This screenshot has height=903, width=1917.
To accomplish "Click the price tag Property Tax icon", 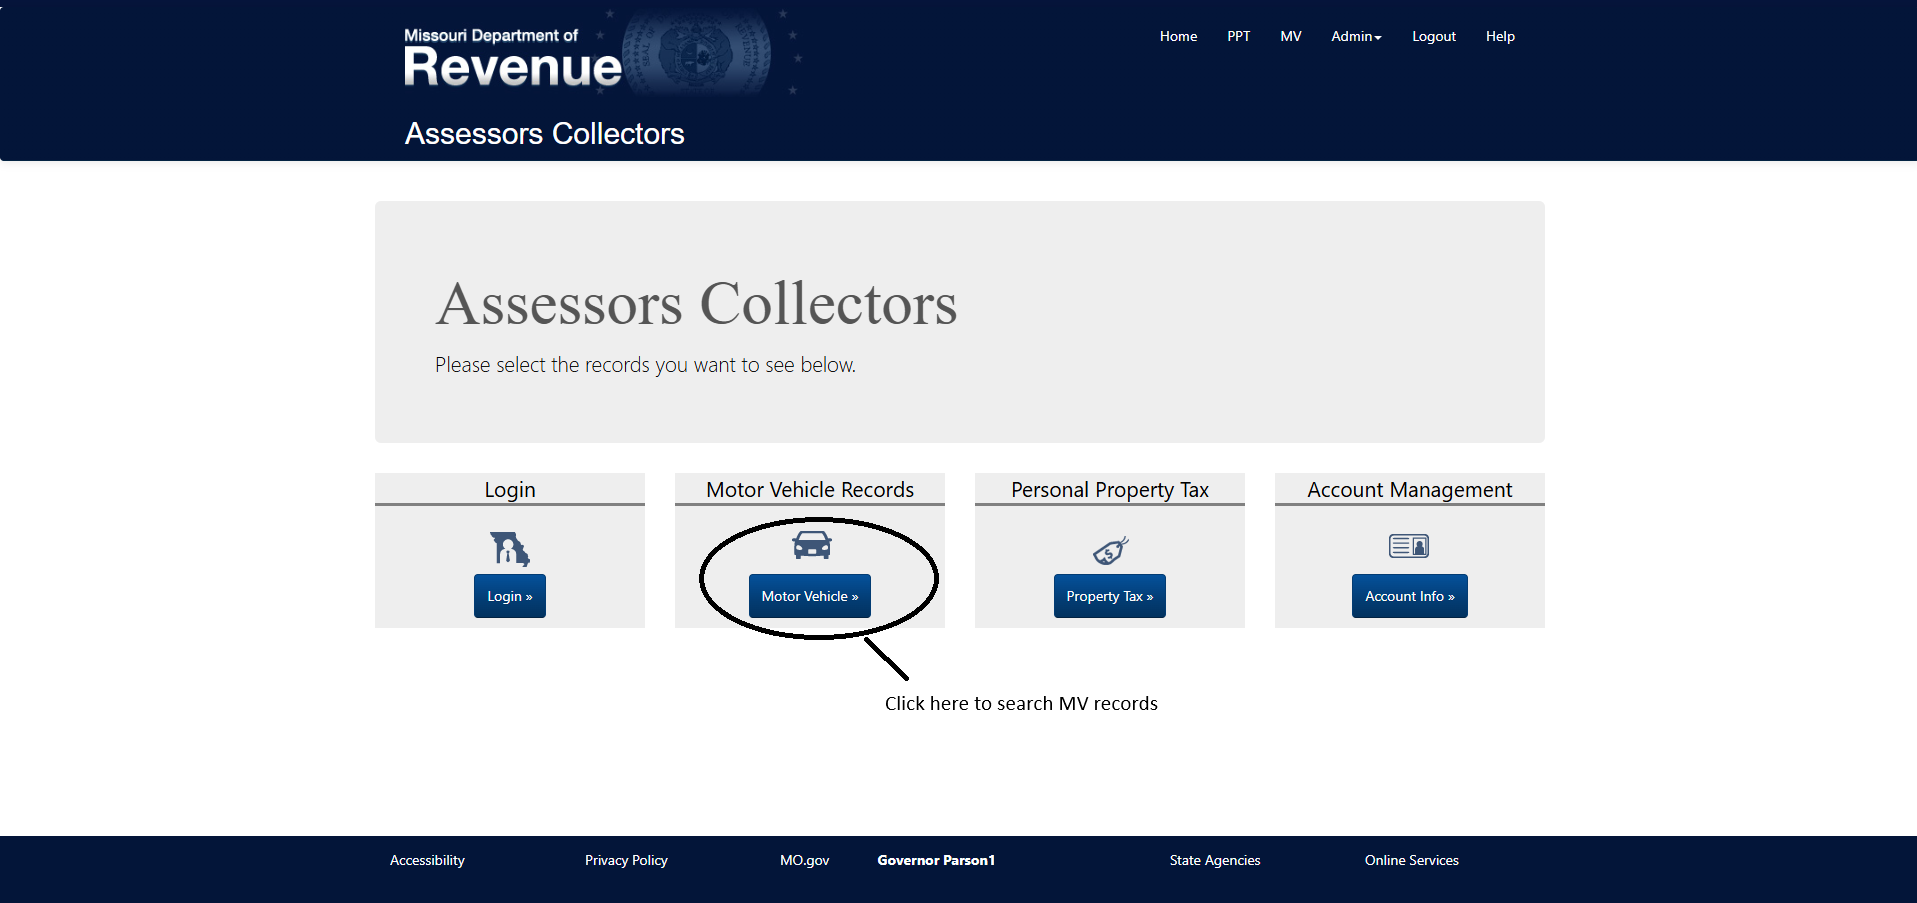I will (x=1110, y=550).
